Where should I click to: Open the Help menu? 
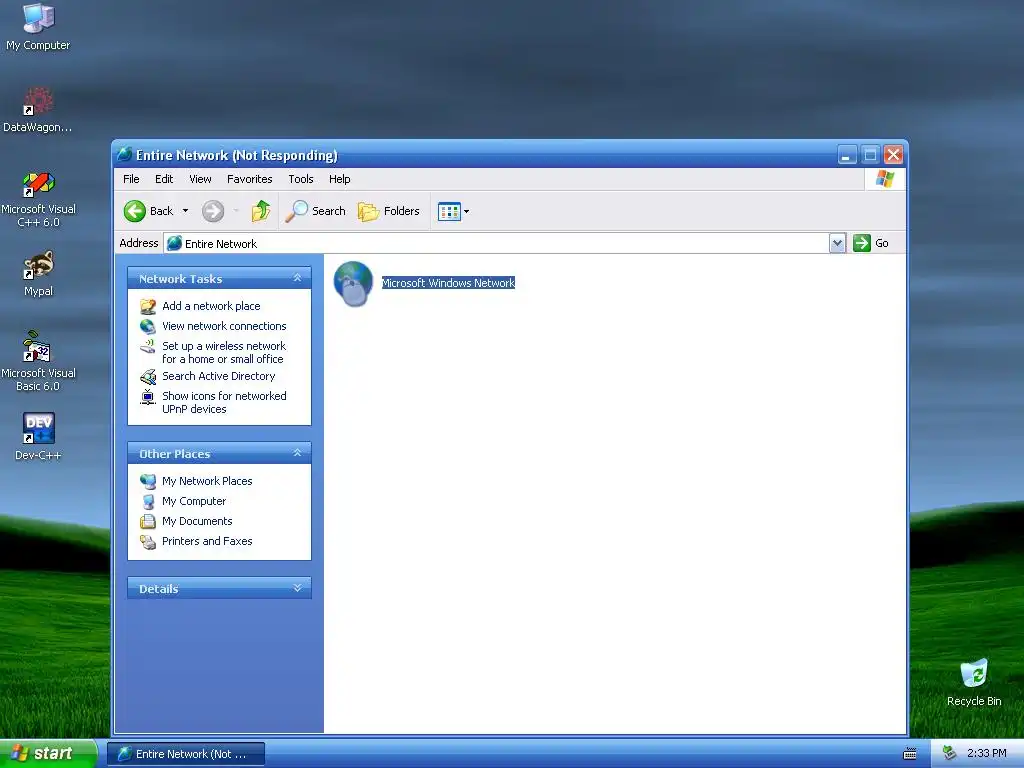pyautogui.click(x=340, y=179)
